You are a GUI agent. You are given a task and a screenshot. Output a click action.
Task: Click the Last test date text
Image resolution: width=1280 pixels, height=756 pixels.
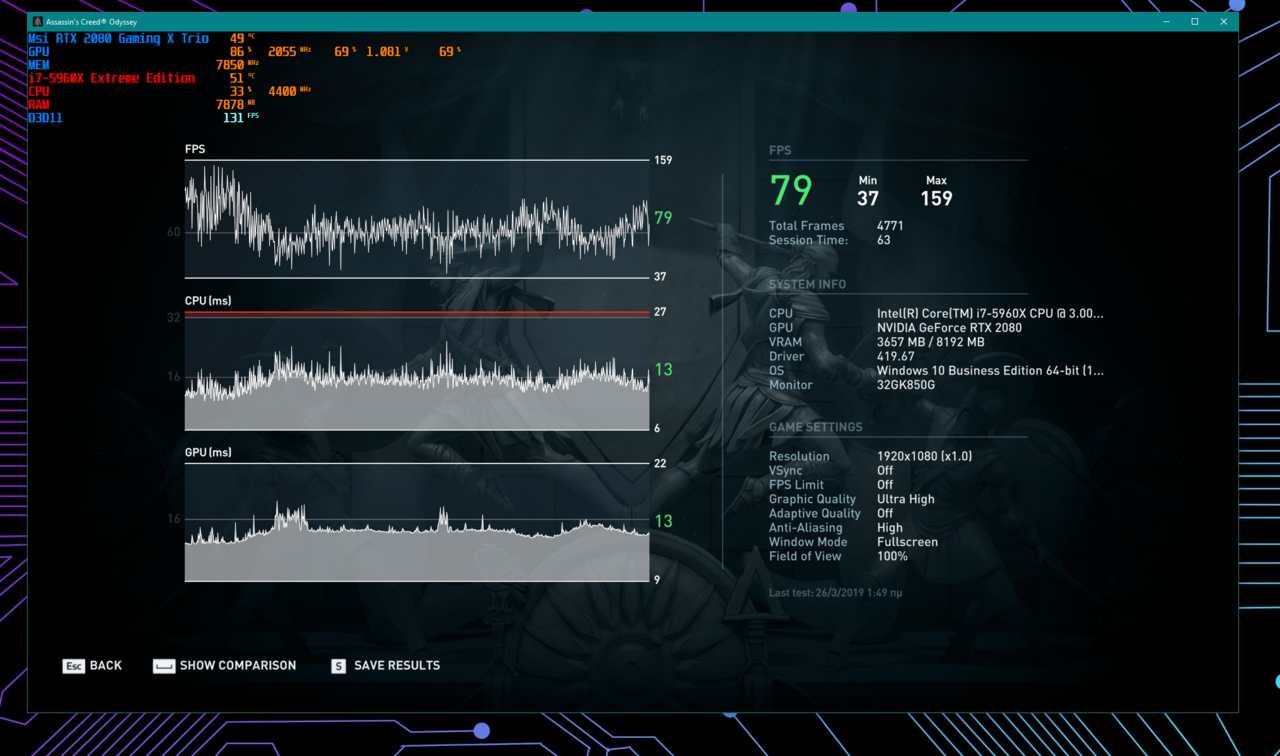(x=835, y=593)
